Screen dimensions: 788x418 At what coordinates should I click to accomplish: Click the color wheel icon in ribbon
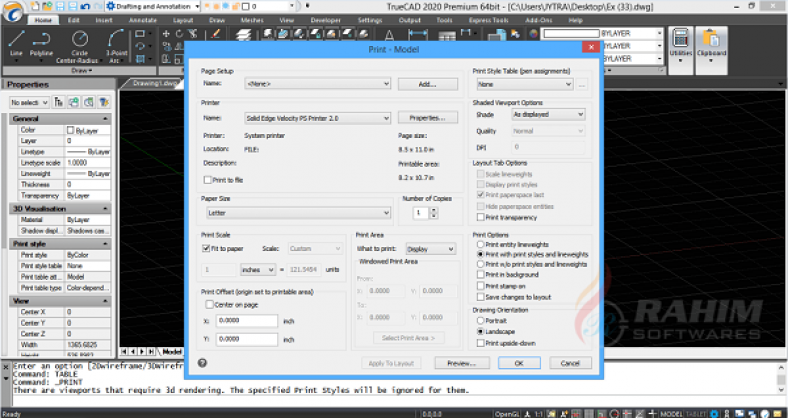(x=533, y=34)
